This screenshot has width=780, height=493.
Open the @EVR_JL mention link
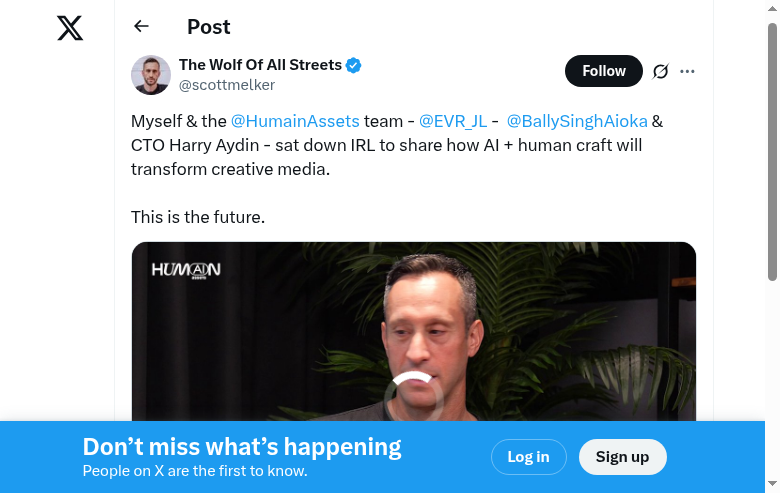click(453, 121)
